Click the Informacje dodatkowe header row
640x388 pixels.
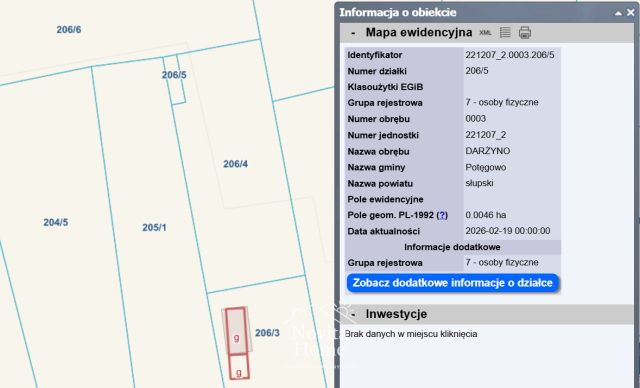[x=452, y=247]
